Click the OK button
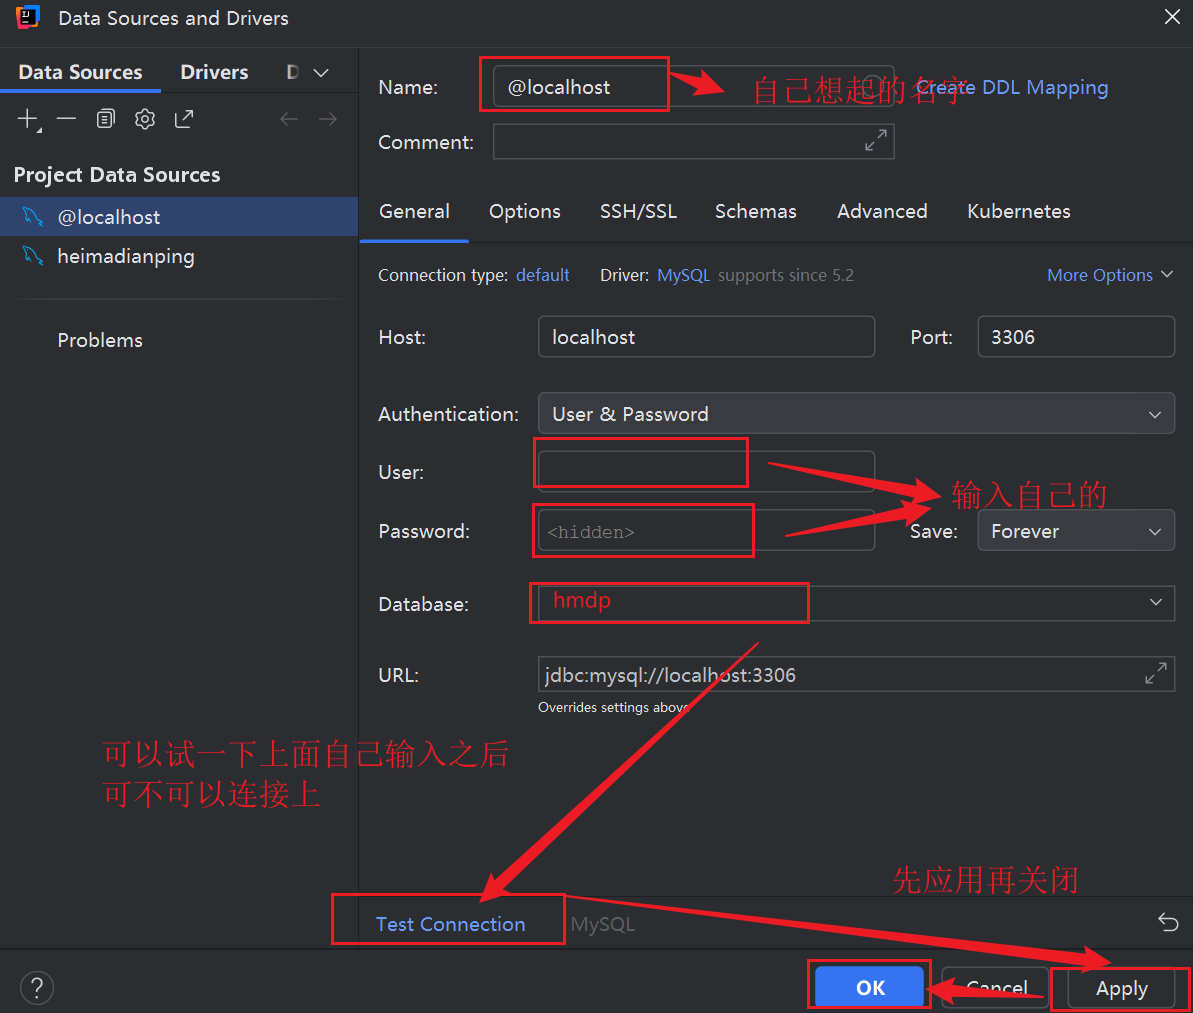Viewport: 1193px width, 1013px height. 870,987
